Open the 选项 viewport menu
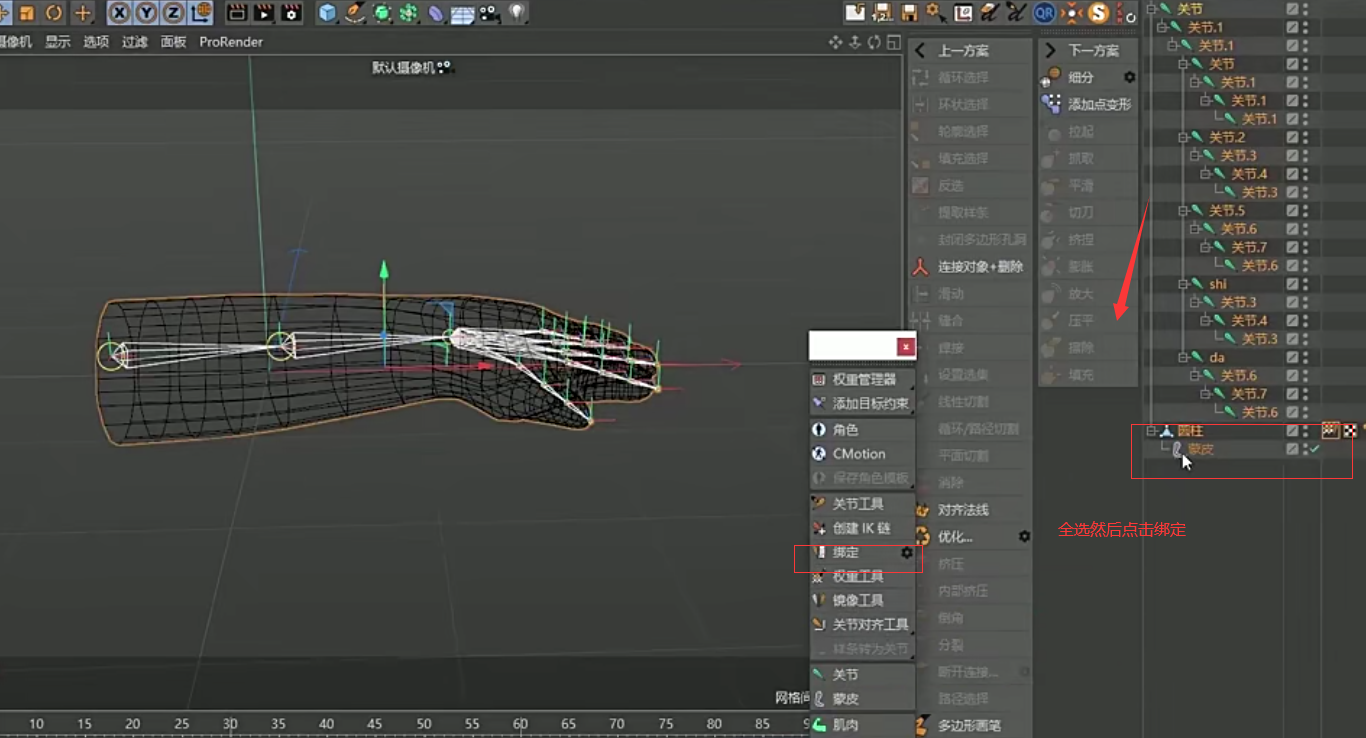The image size is (1366, 738). click(96, 42)
